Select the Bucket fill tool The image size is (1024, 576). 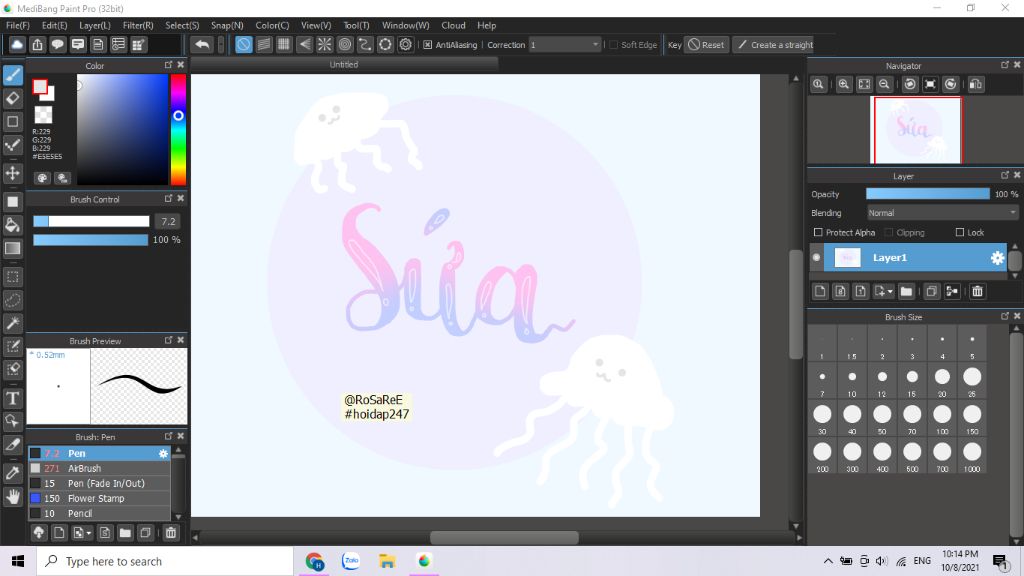point(12,225)
